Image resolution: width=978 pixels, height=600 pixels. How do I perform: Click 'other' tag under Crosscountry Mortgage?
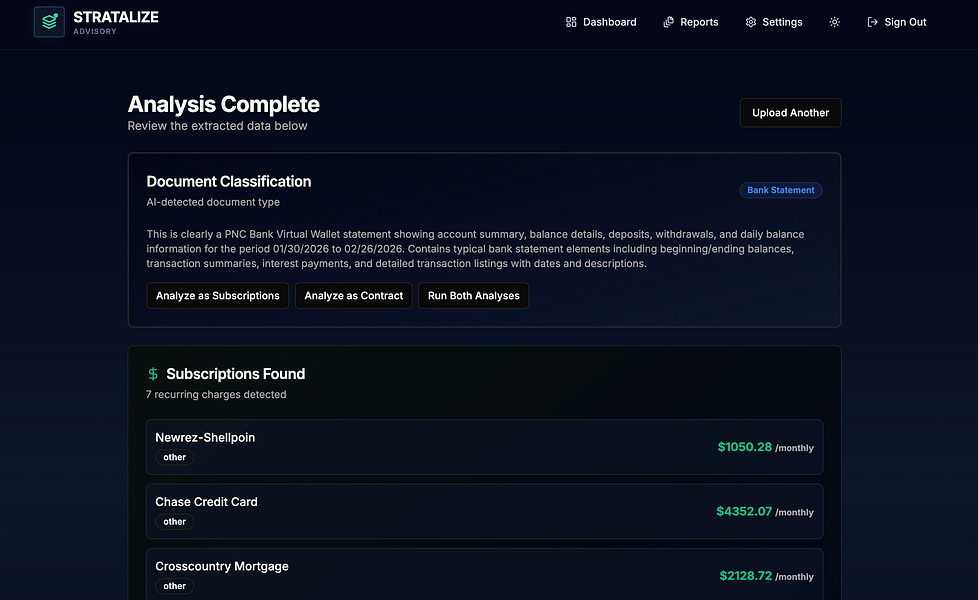175,586
